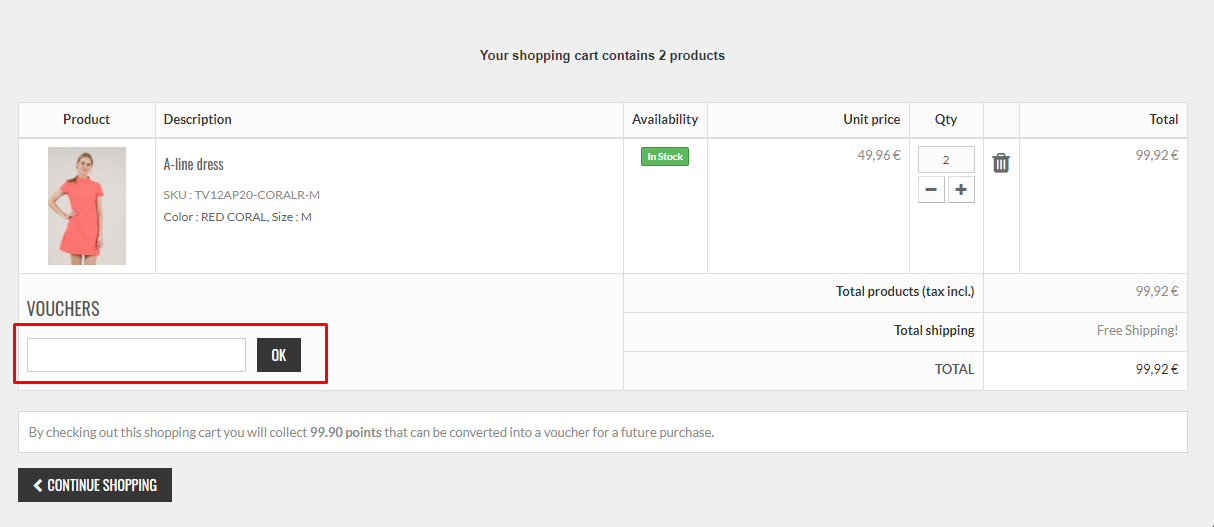The width and height of the screenshot is (1214, 527).
Task: Click the voucher code input field
Action: (136, 355)
